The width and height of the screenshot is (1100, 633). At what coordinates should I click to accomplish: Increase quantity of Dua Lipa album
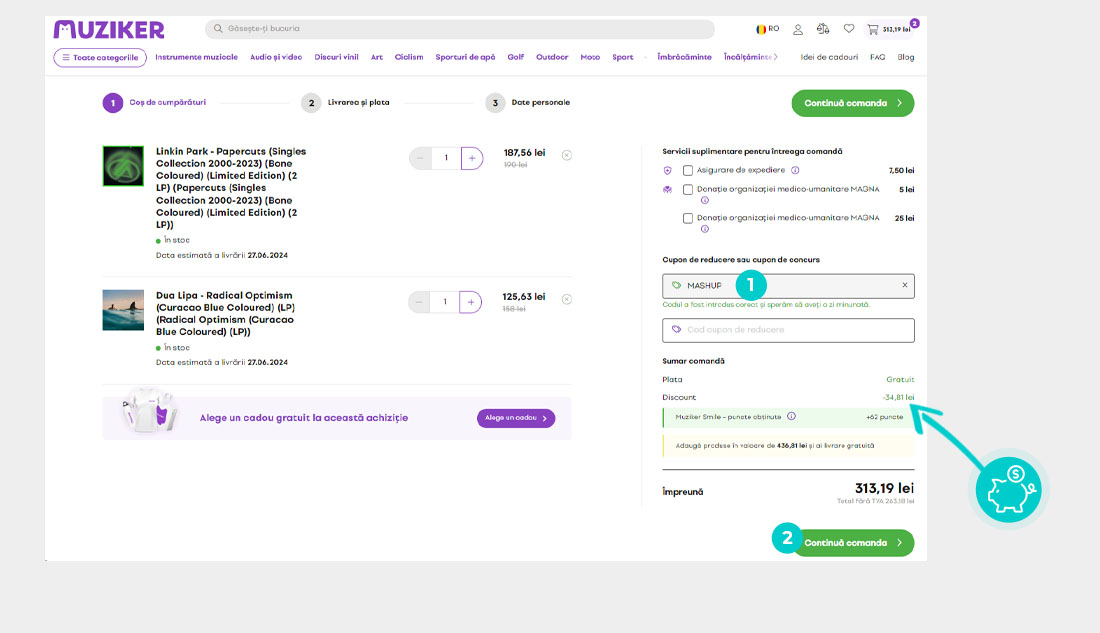[471, 302]
